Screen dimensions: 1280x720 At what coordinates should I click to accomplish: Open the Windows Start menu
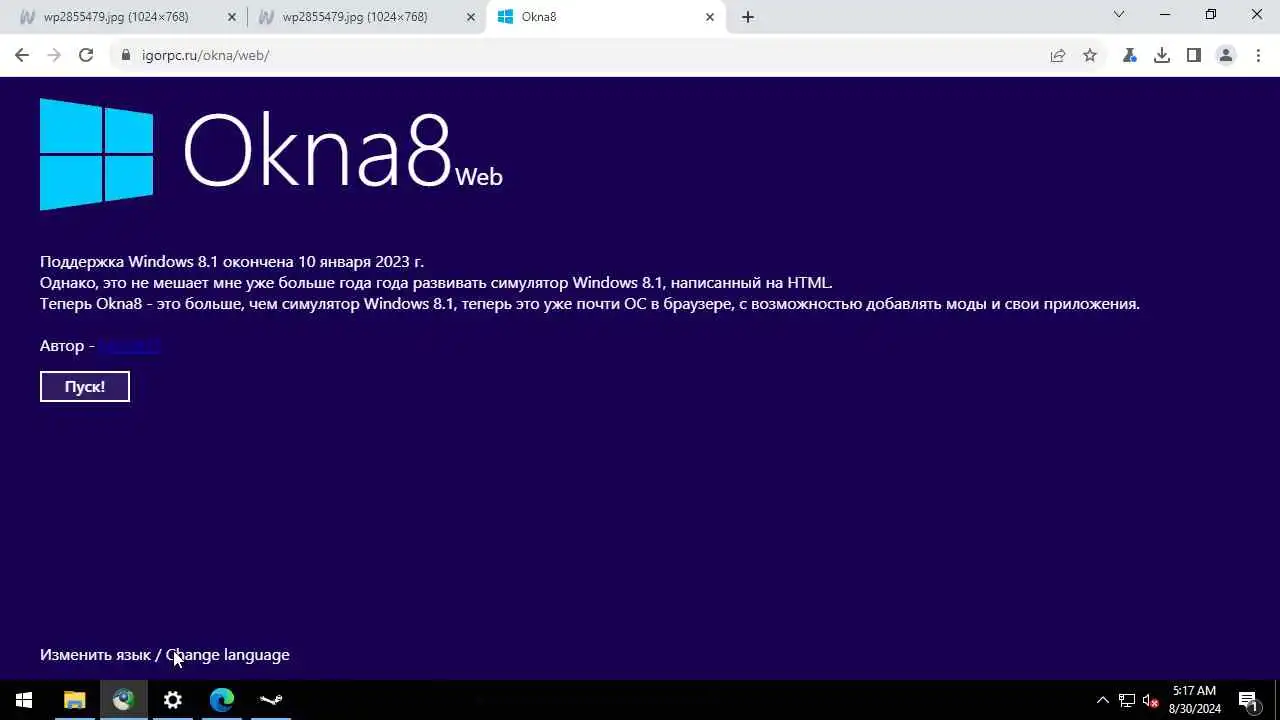(x=24, y=700)
